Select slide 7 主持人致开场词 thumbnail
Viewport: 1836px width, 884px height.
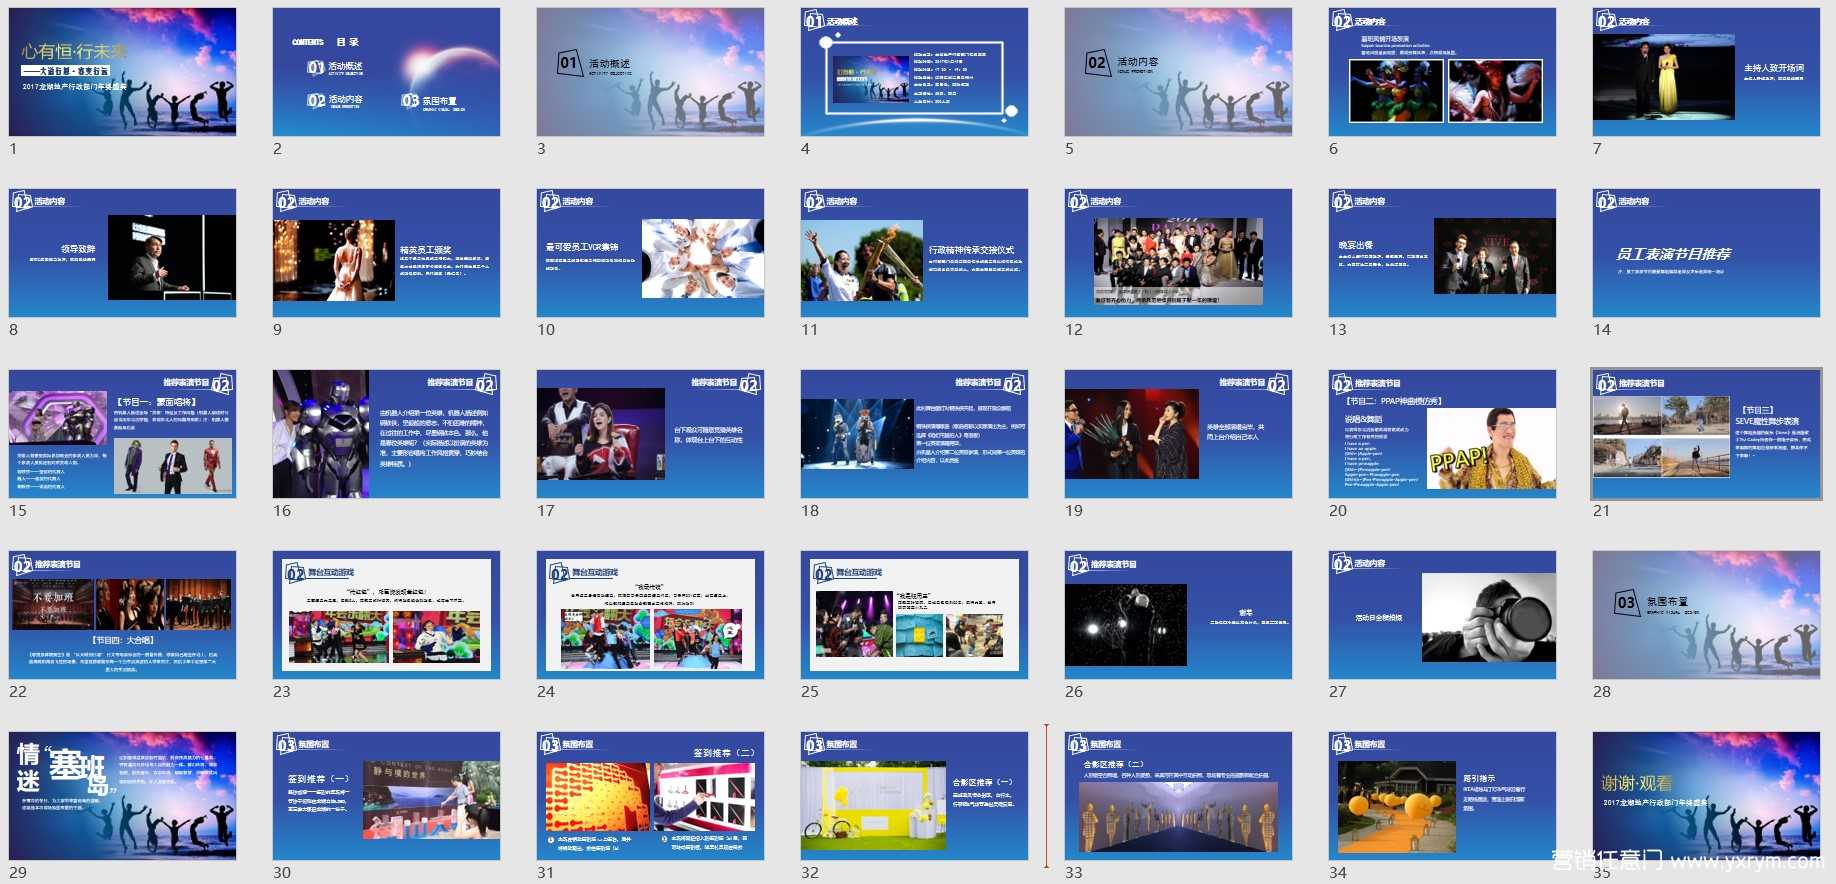tap(1707, 72)
